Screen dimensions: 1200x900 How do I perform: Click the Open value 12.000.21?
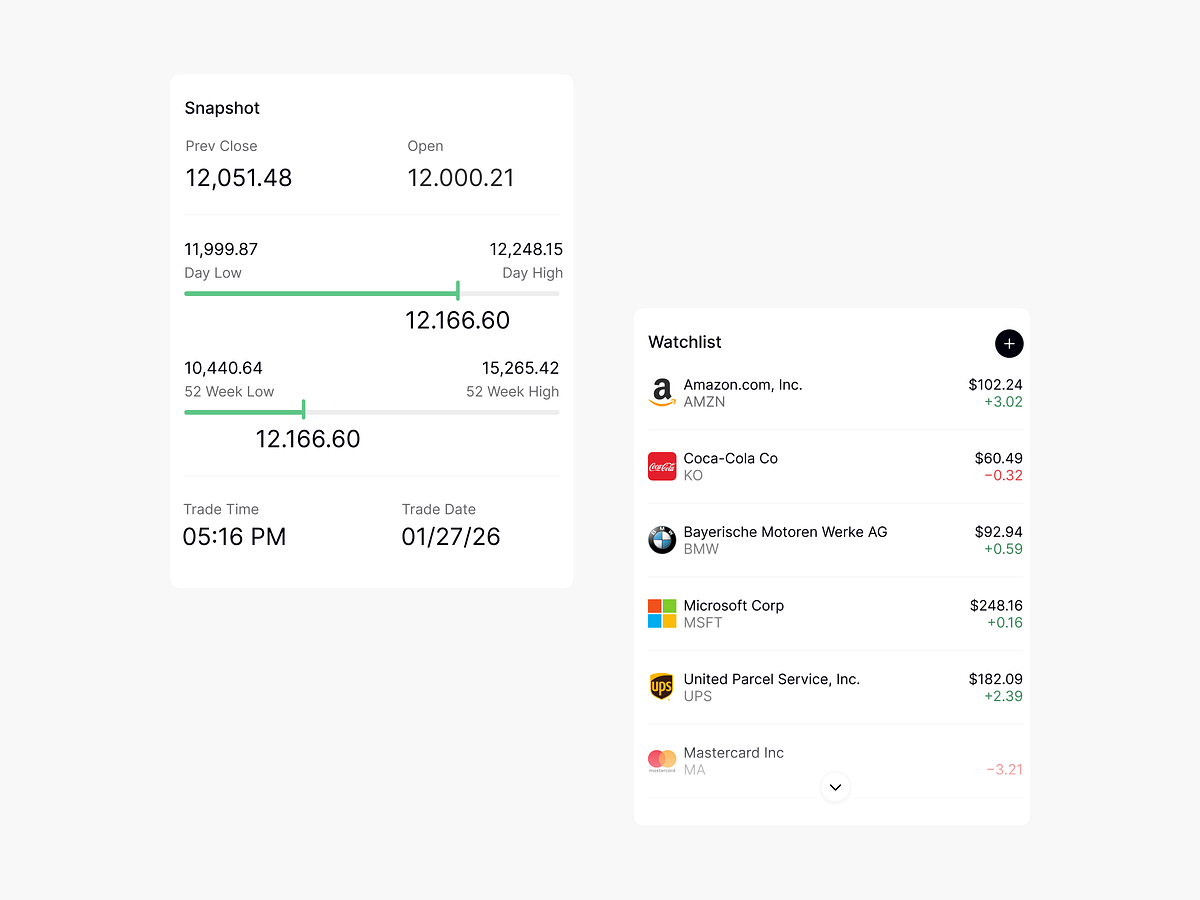[x=461, y=178]
